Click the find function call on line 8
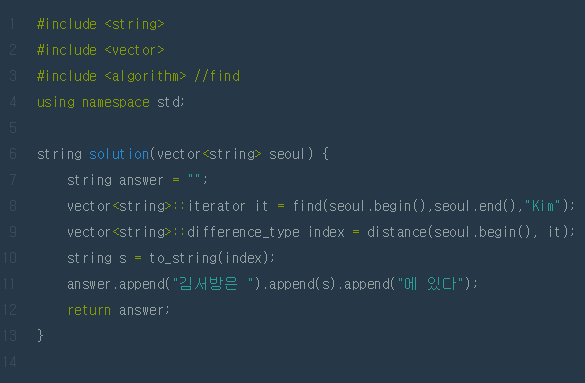This screenshot has height=383, width=585. [x=307, y=206]
